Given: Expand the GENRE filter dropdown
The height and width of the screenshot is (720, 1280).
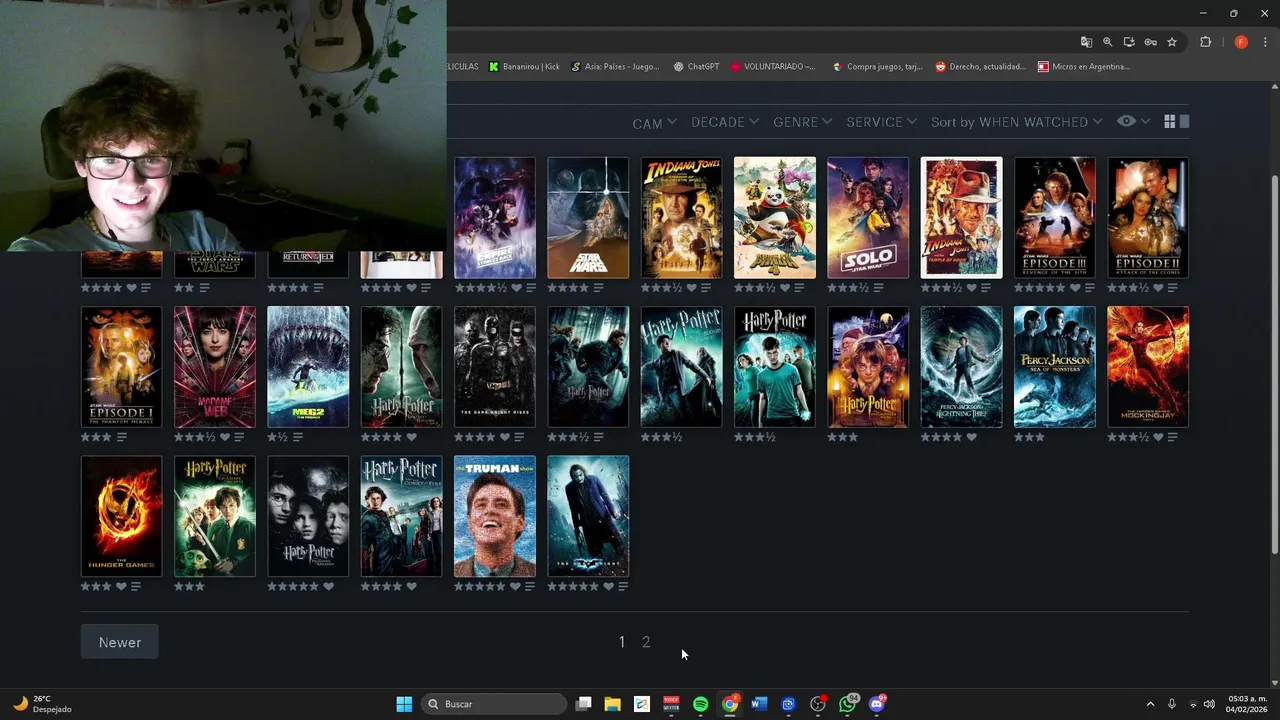Looking at the screenshot, I should click(802, 122).
